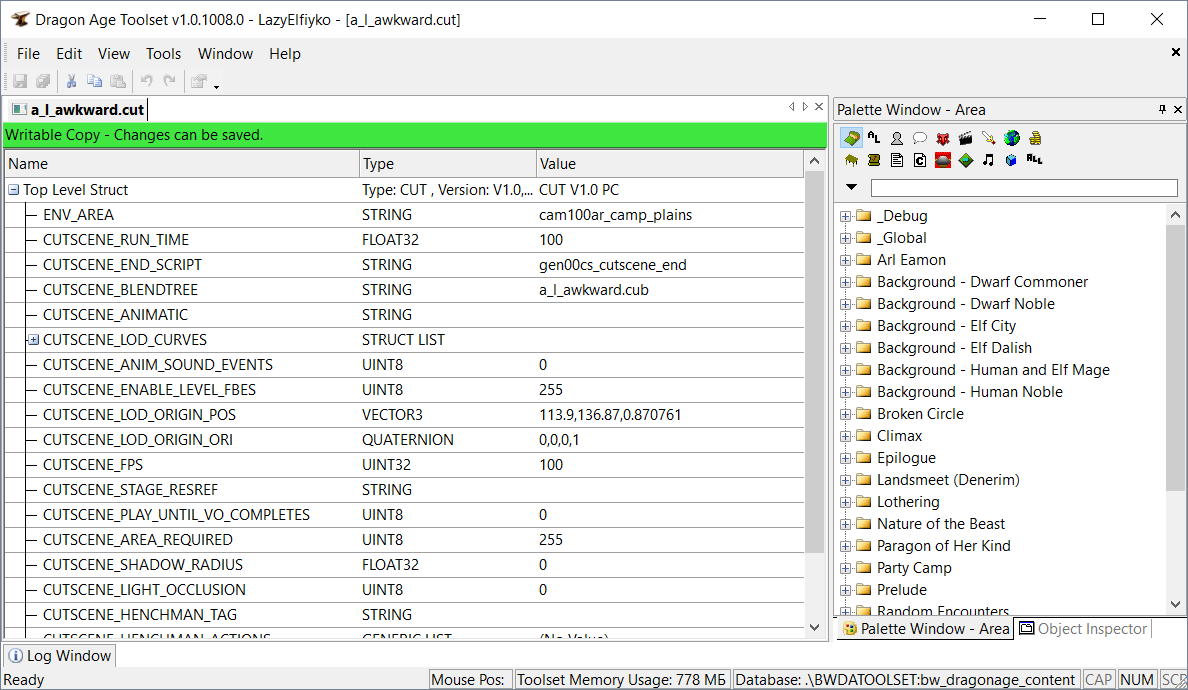
Task: Click the Map globe palette icon
Action: [x=1011, y=138]
